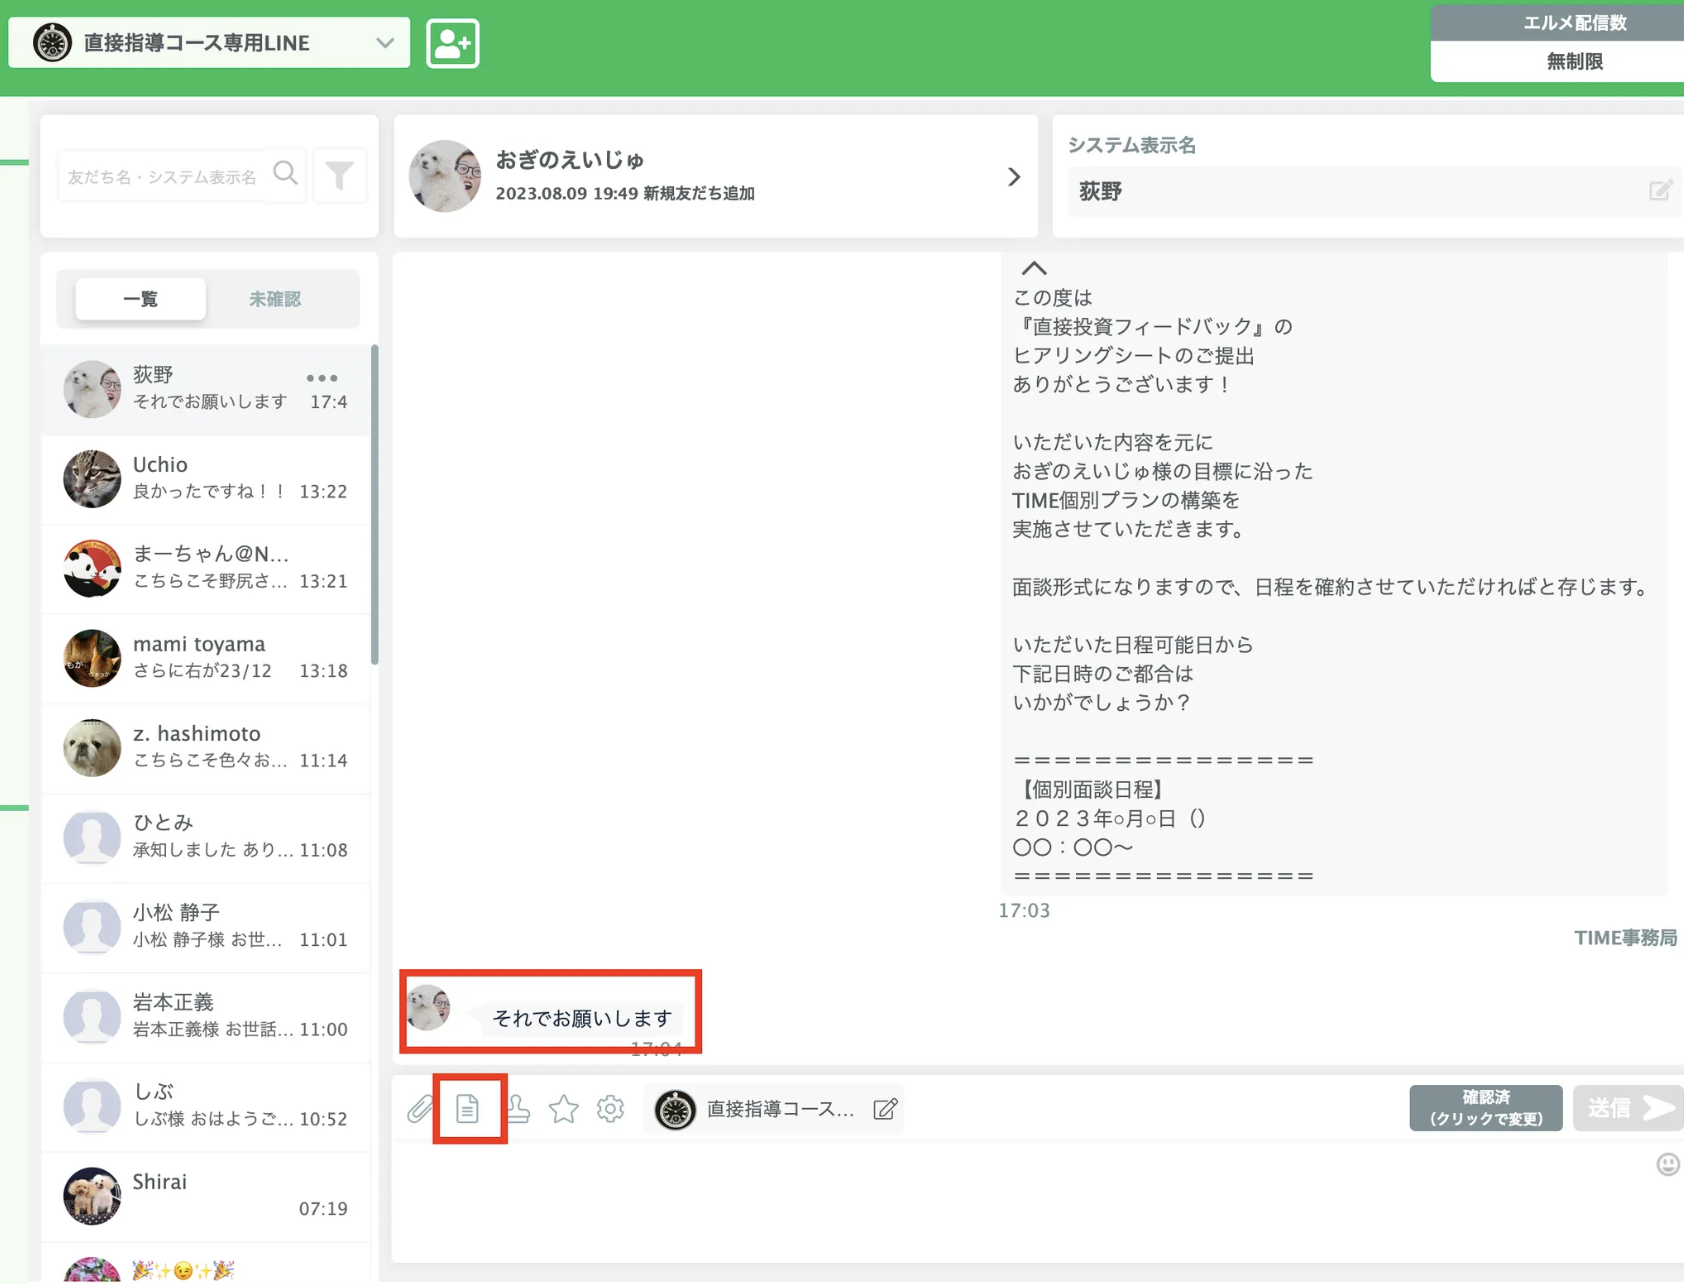
Task: Open the emoji picker smiley icon
Action: pos(1666,1162)
